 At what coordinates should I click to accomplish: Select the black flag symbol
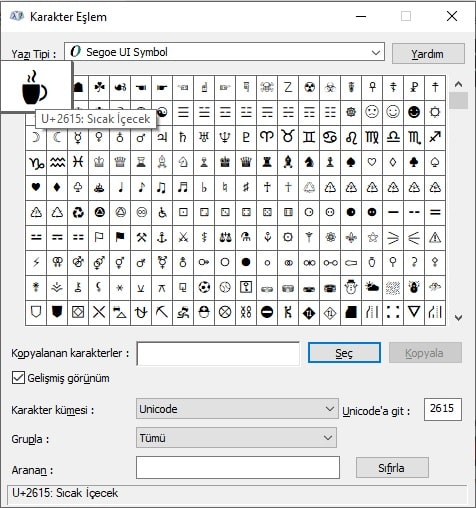(x=120, y=237)
